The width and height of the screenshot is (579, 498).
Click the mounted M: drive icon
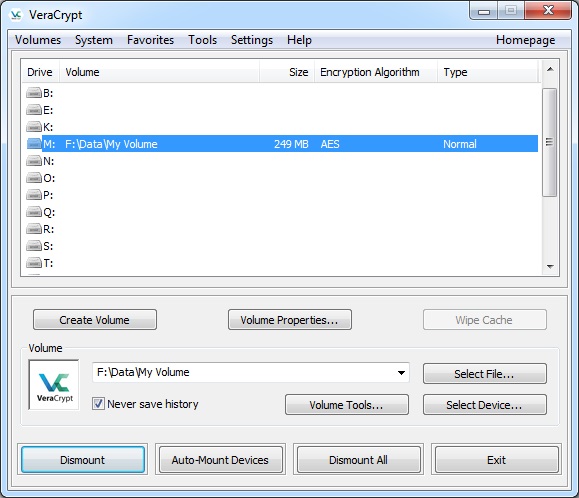34,144
